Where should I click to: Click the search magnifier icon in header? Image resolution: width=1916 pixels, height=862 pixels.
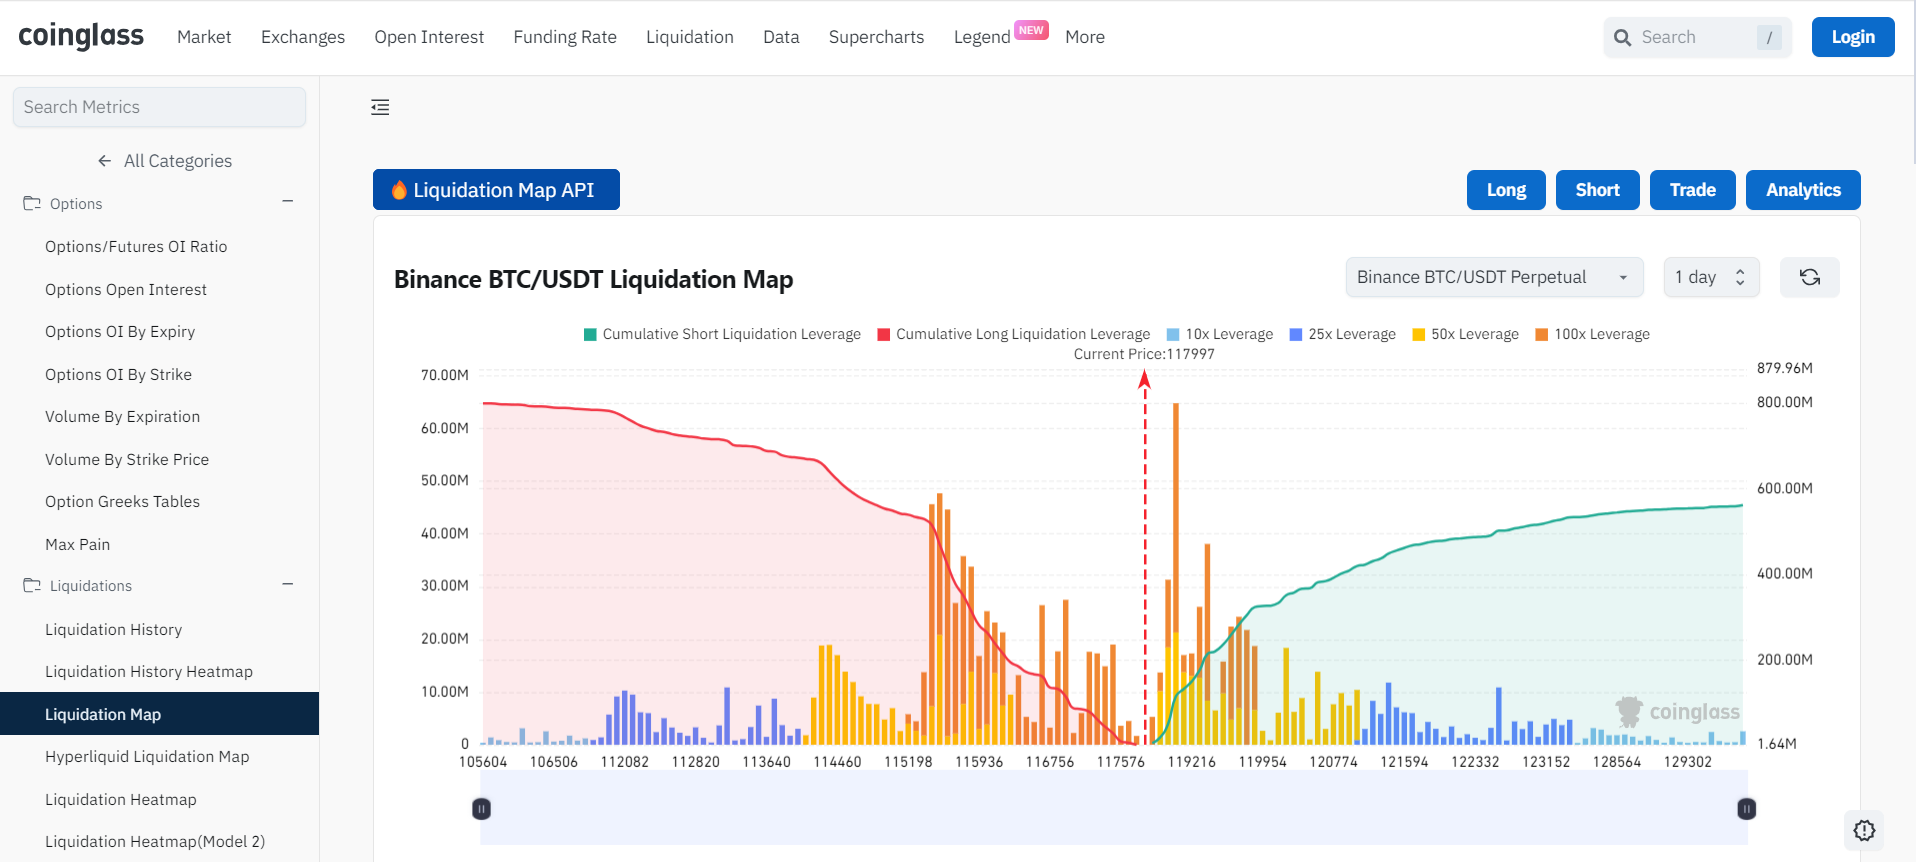(1622, 37)
